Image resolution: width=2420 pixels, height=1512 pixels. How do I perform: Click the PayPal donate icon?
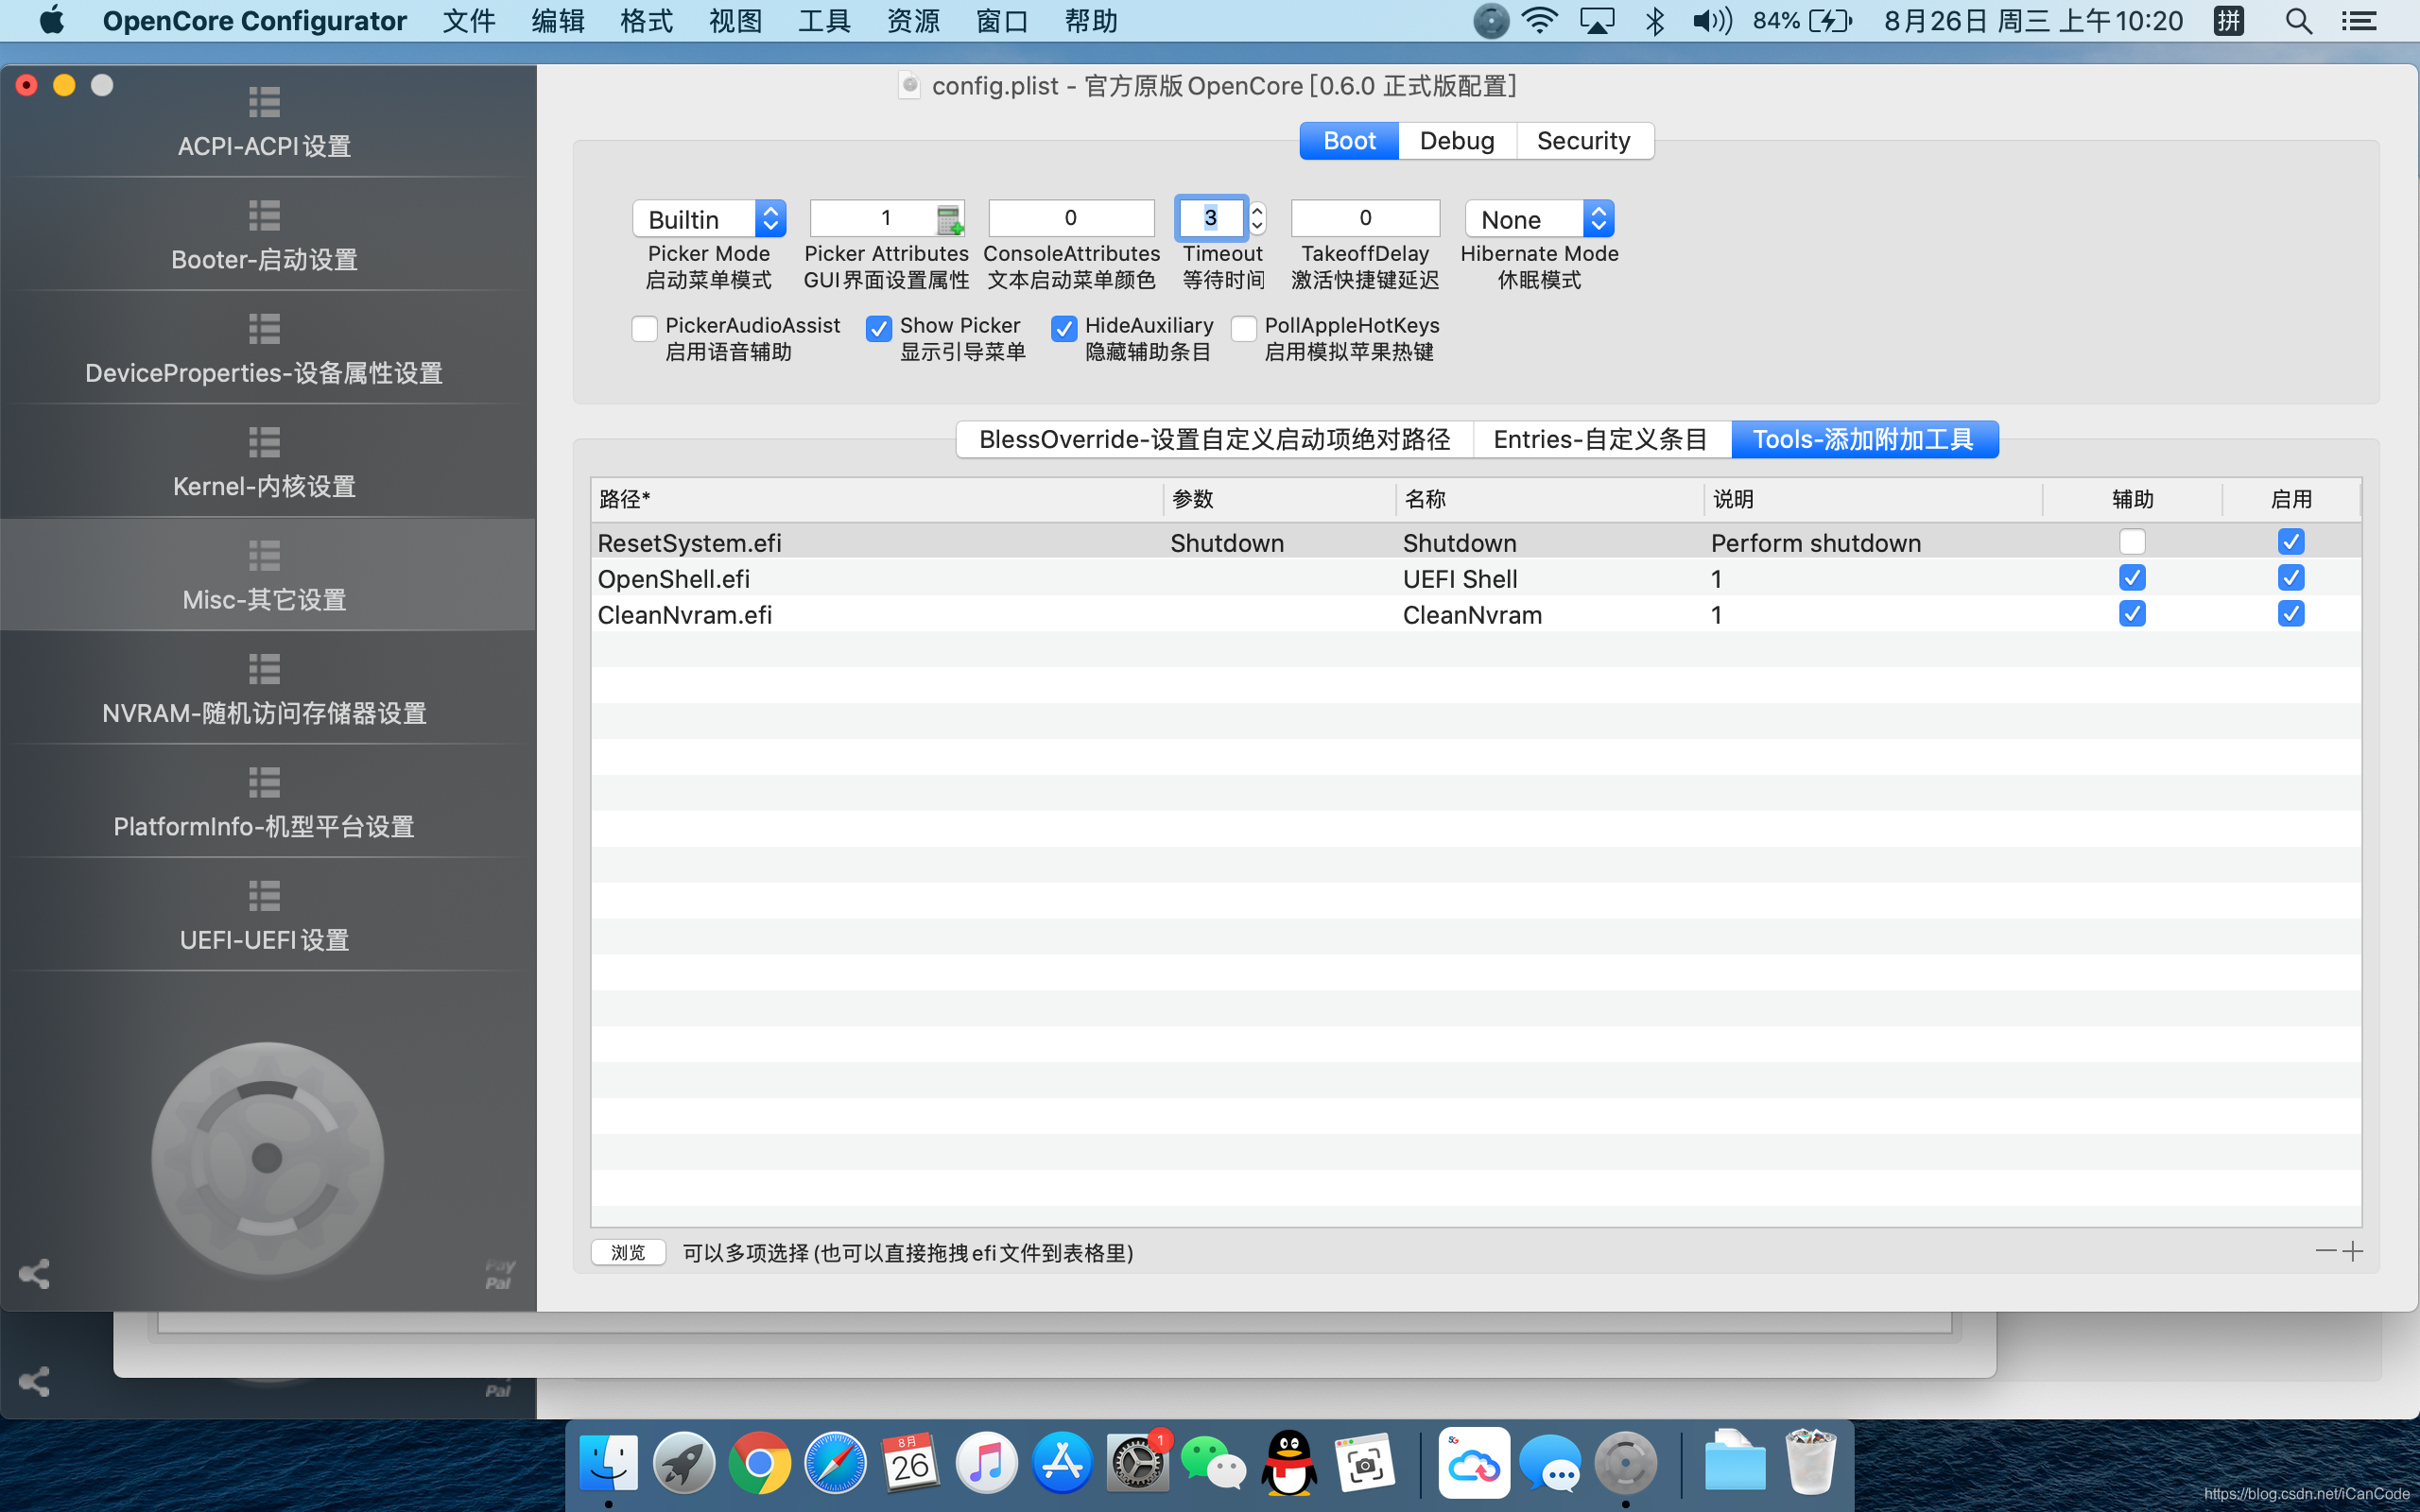tap(498, 1274)
